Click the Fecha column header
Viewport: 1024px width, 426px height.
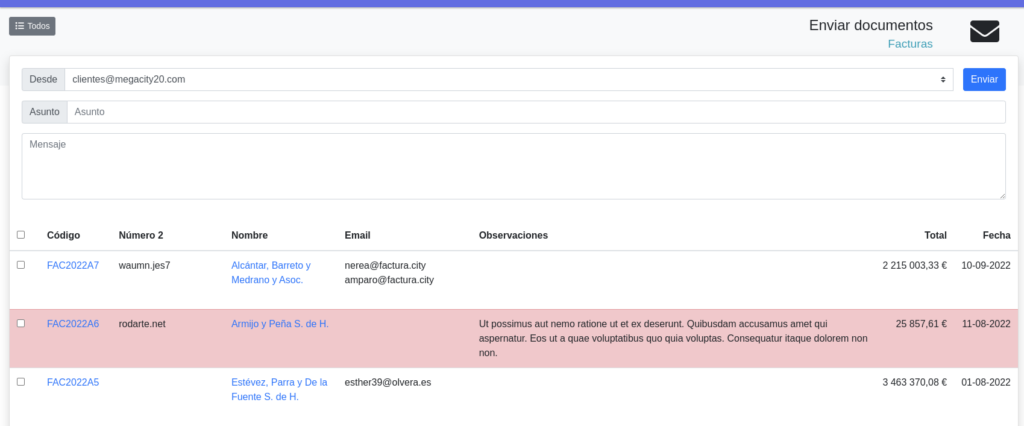coord(996,235)
